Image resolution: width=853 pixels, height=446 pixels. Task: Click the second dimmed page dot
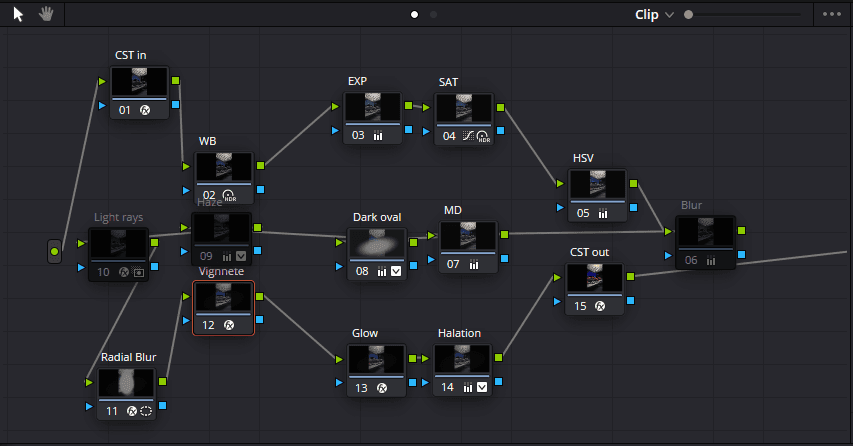point(434,14)
